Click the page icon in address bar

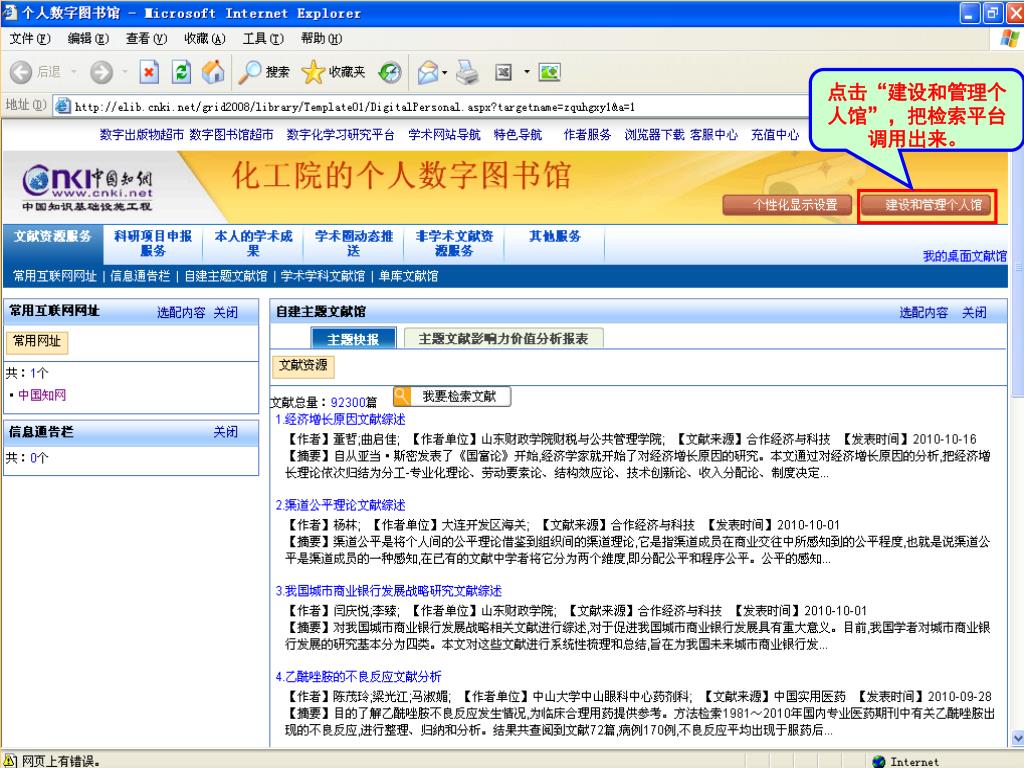pyautogui.click(x=63, y=106)
